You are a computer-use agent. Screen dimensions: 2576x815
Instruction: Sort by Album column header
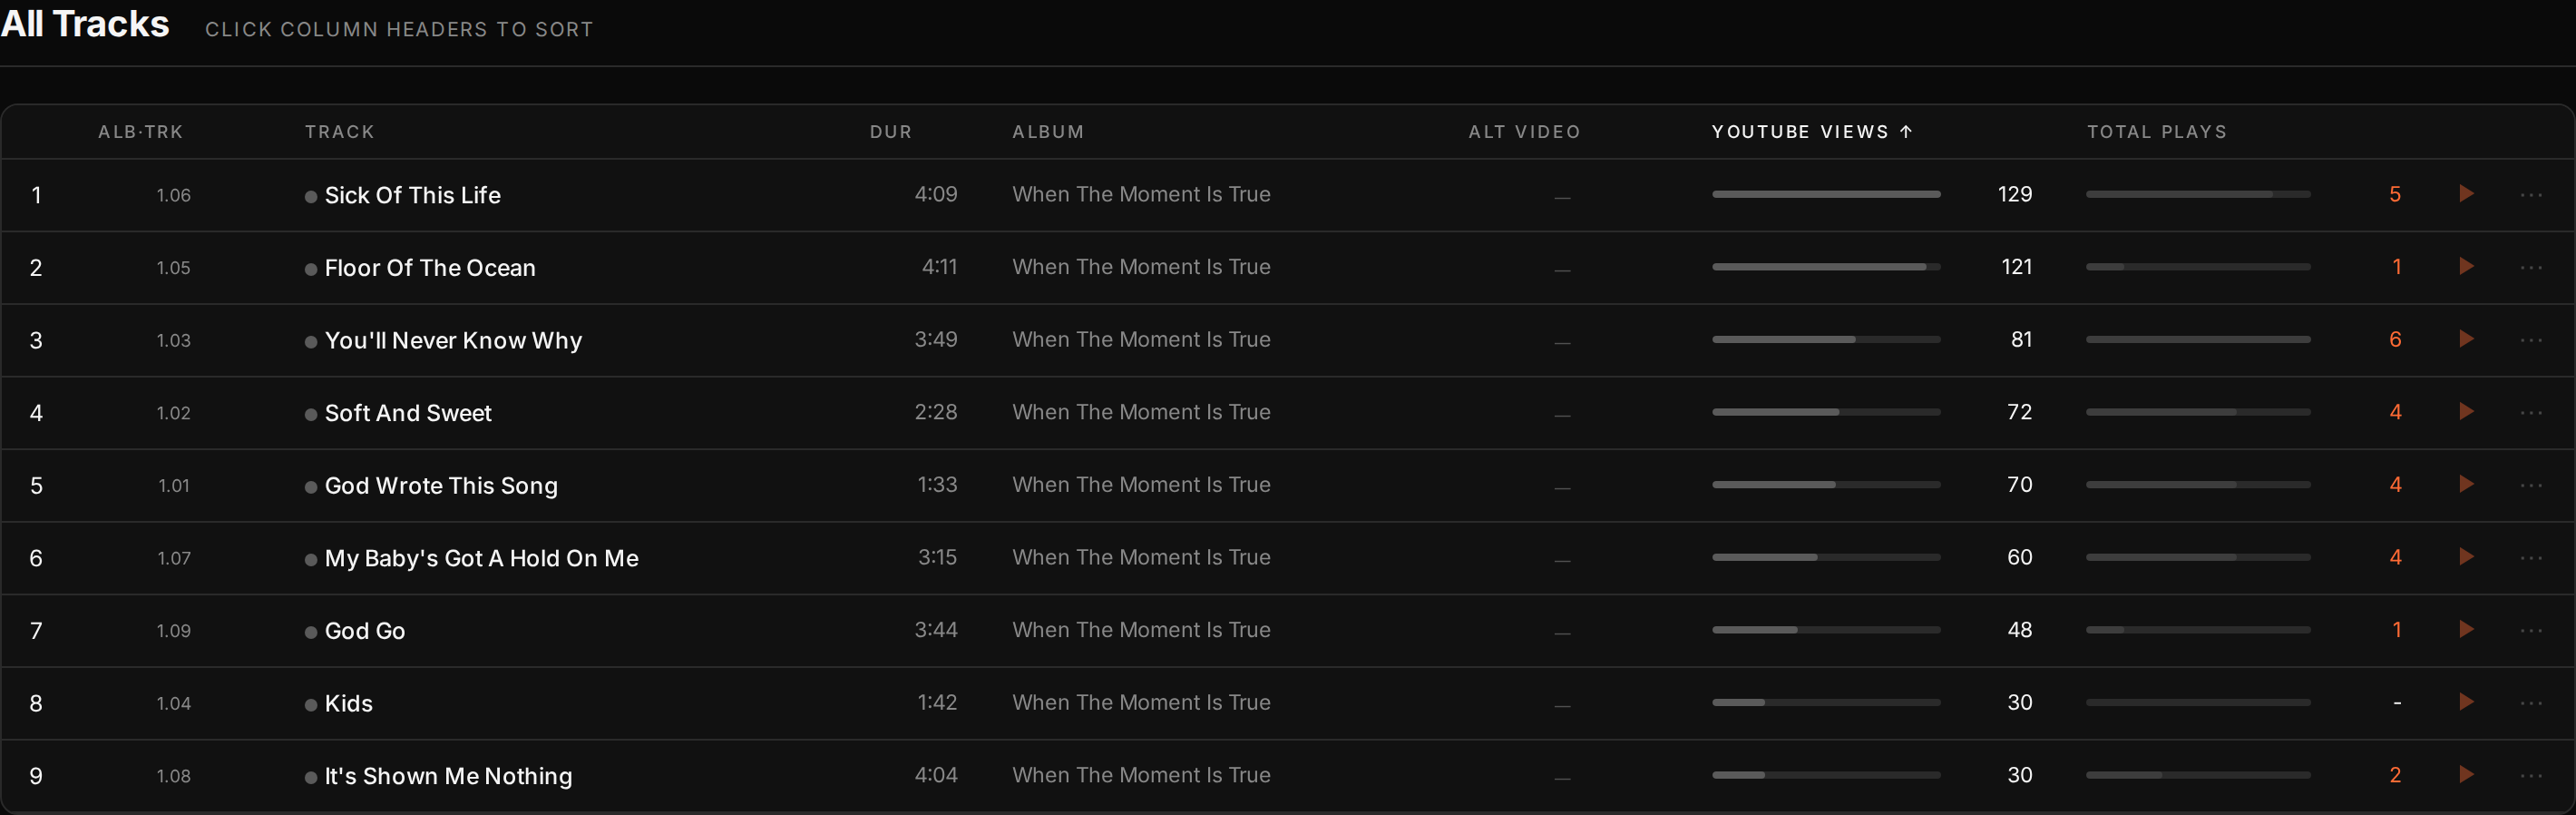pyautogui.click(x=1048, y=132)
